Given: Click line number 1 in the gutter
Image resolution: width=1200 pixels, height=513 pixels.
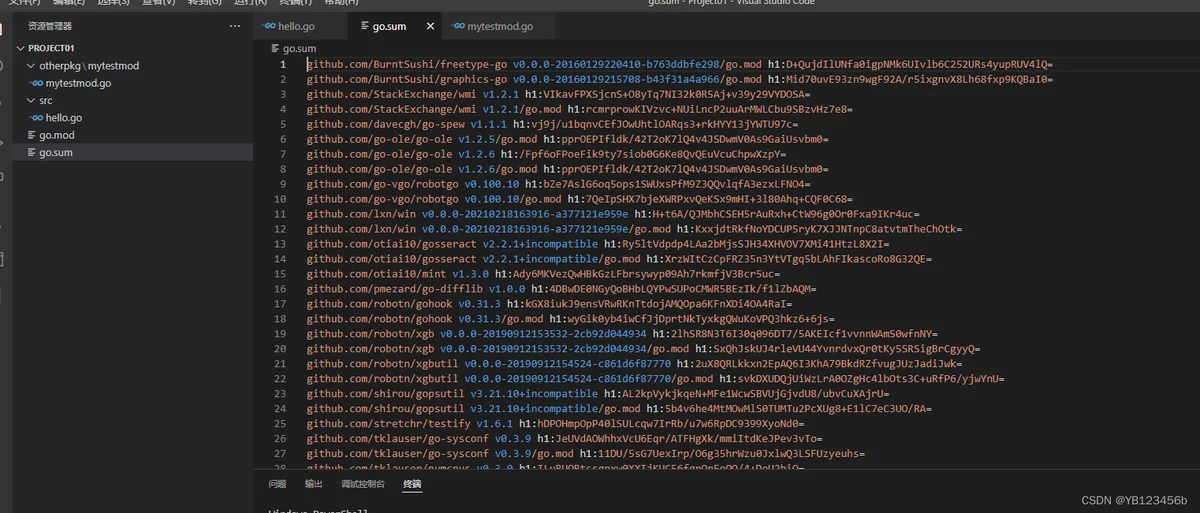Looking at the screenshot, I should point(285,64).
